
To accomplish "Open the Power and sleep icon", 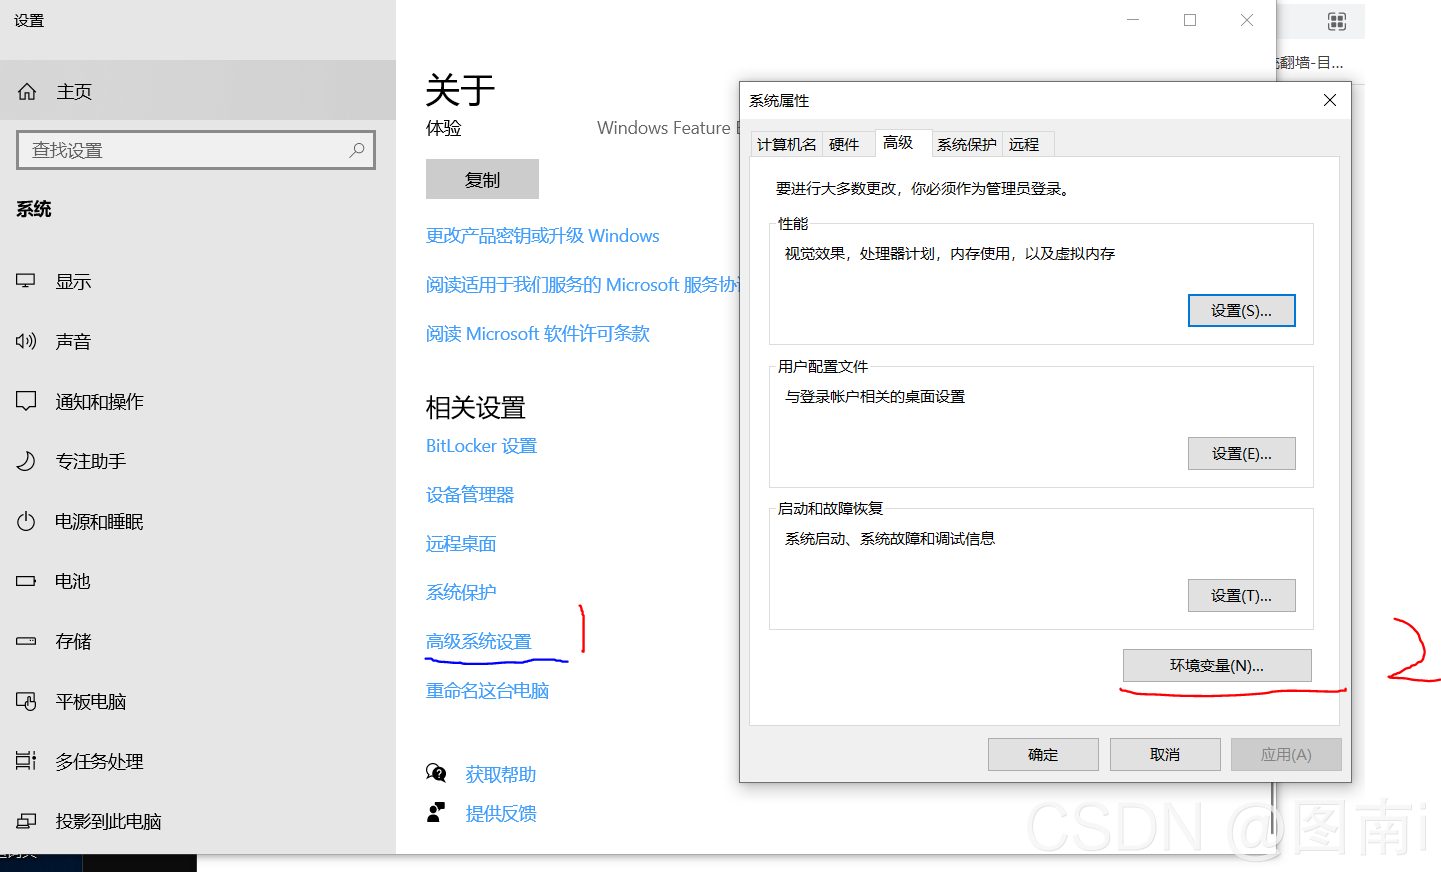I will [26, 521].
